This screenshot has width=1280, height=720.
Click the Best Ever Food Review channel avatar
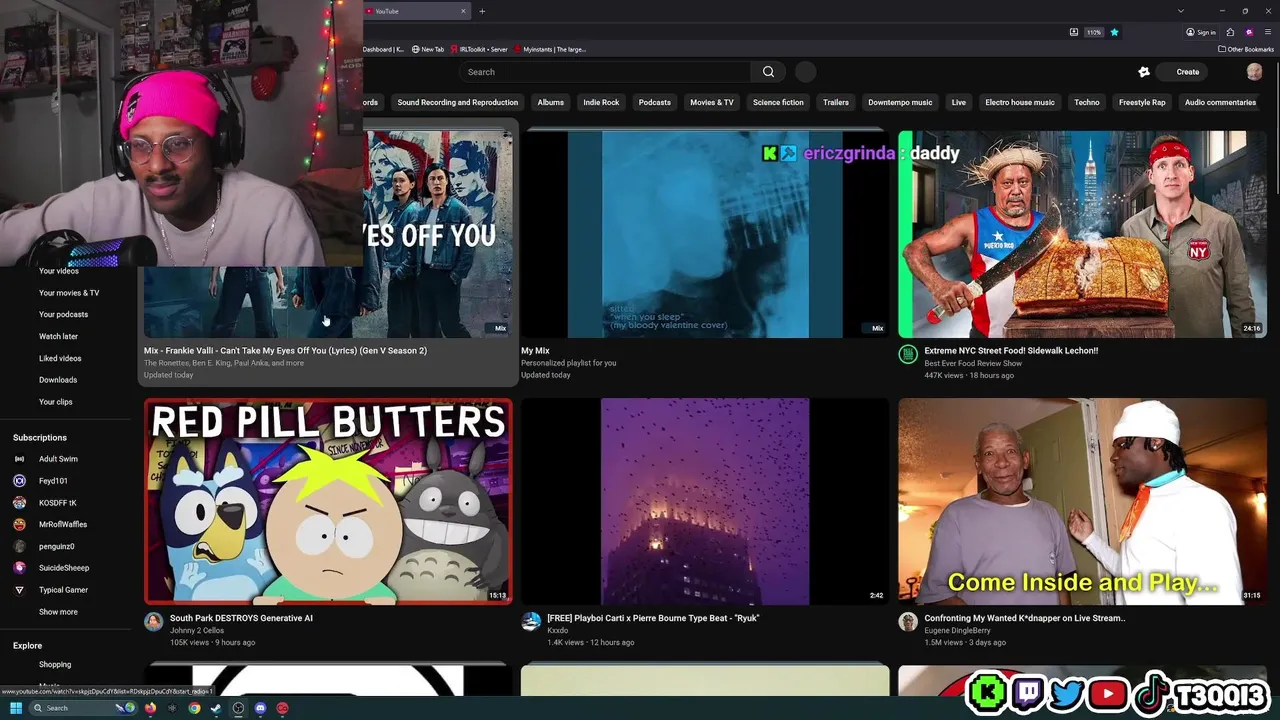[908, 353]
